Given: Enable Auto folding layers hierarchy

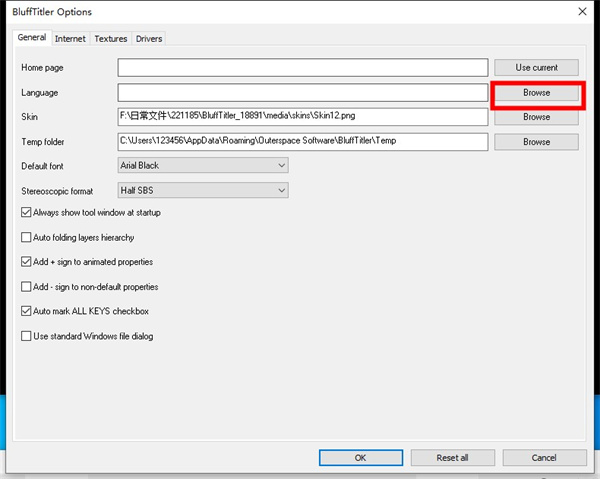Looking at the screenshot, I should [26, 238].
